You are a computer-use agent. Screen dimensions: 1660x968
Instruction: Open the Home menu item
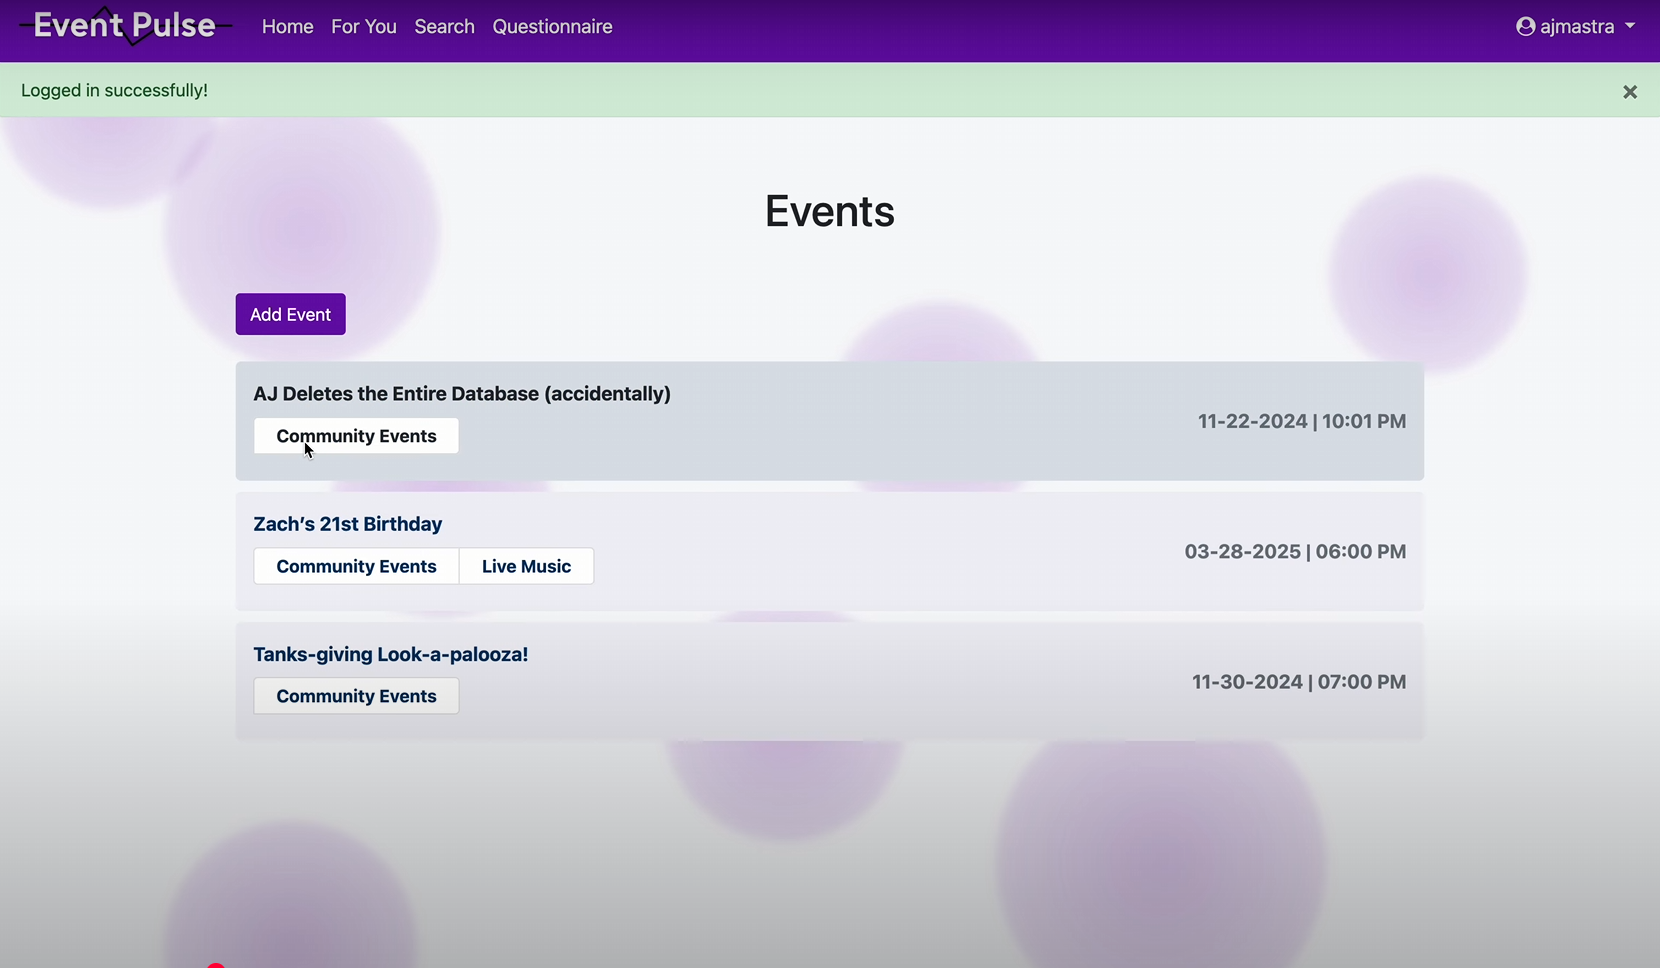(x=287, y=26)
